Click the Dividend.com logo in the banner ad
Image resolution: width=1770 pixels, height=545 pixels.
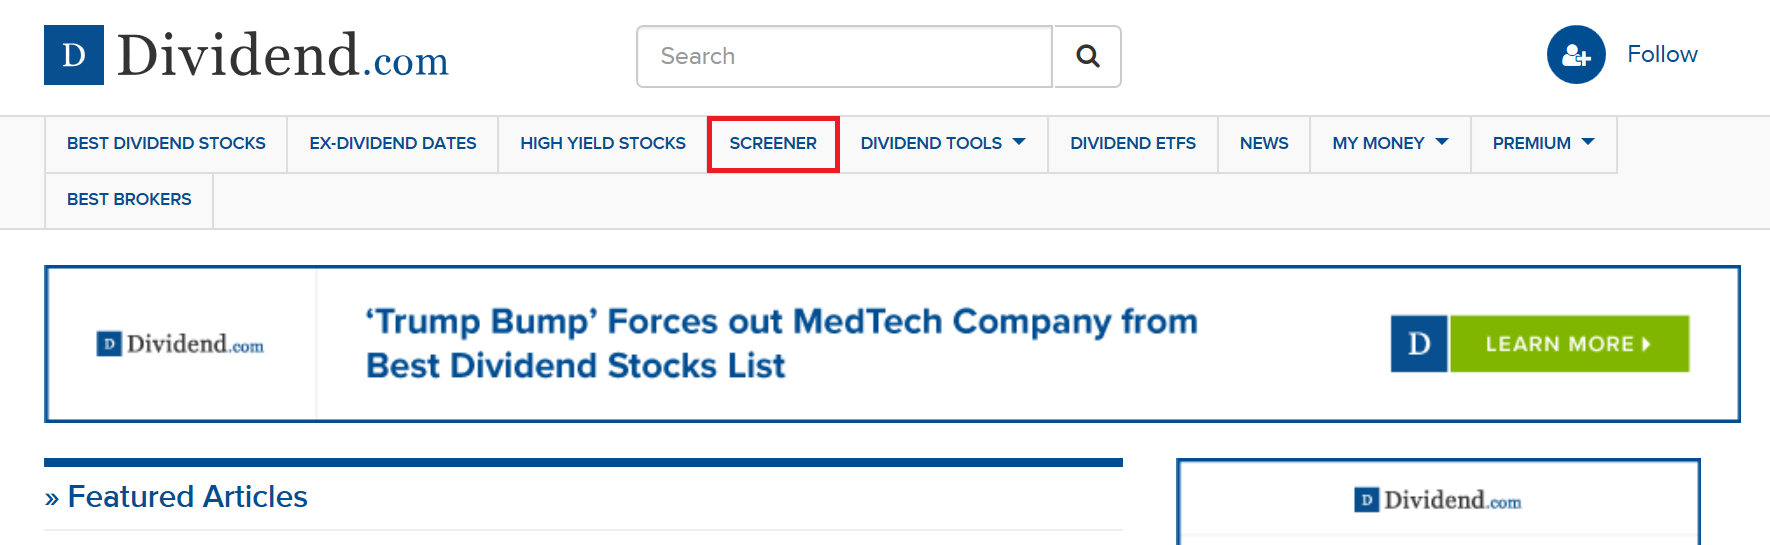181,344
